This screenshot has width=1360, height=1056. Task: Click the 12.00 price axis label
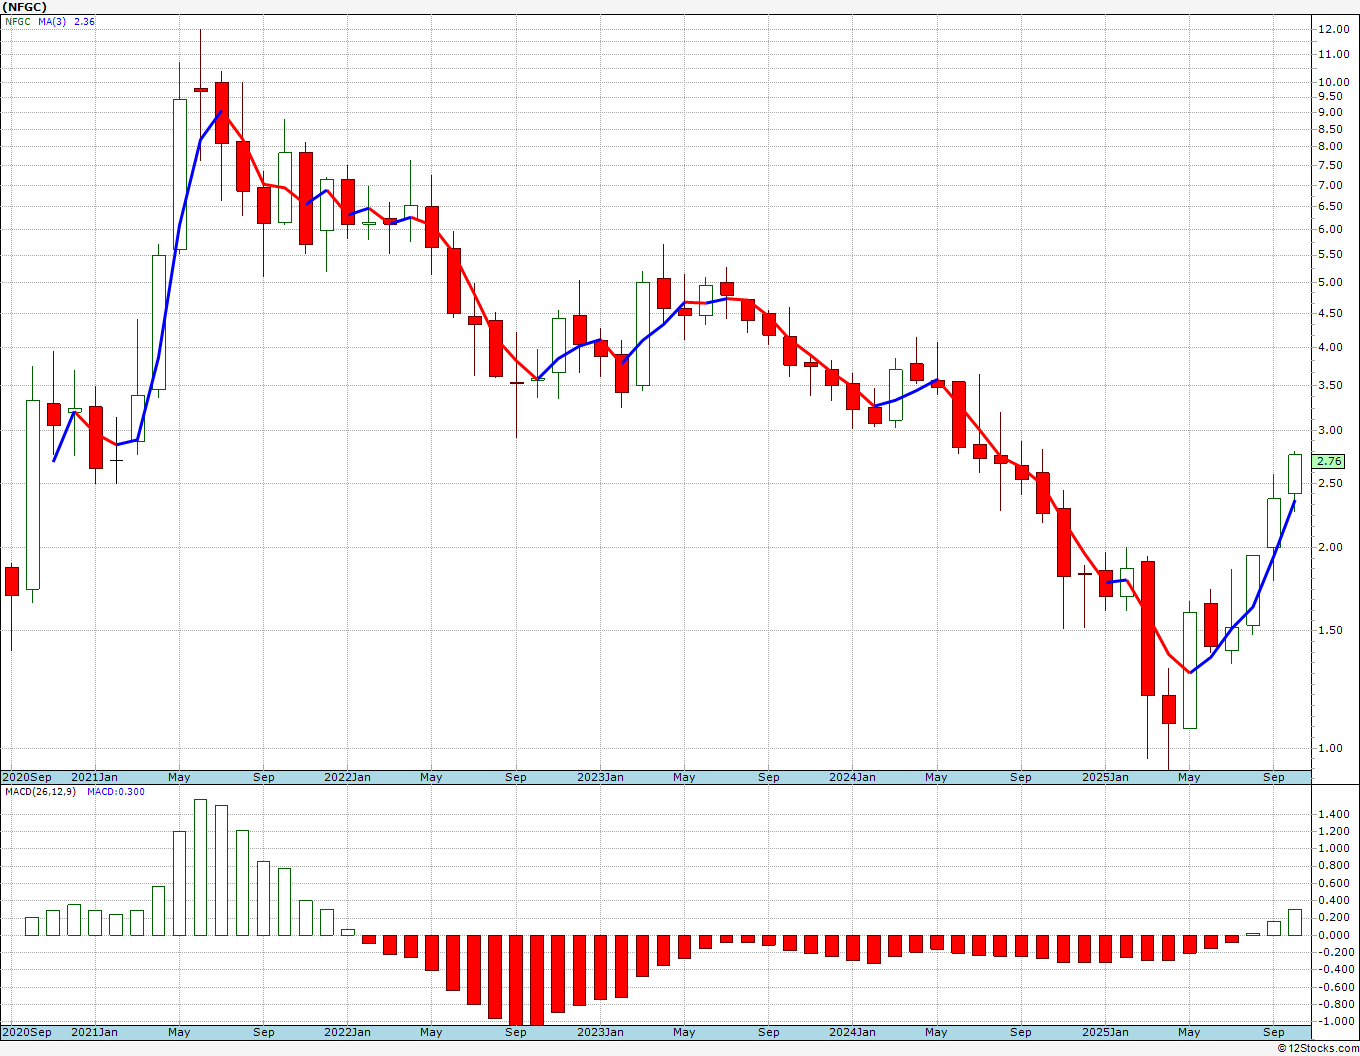tap(1332, 29)
